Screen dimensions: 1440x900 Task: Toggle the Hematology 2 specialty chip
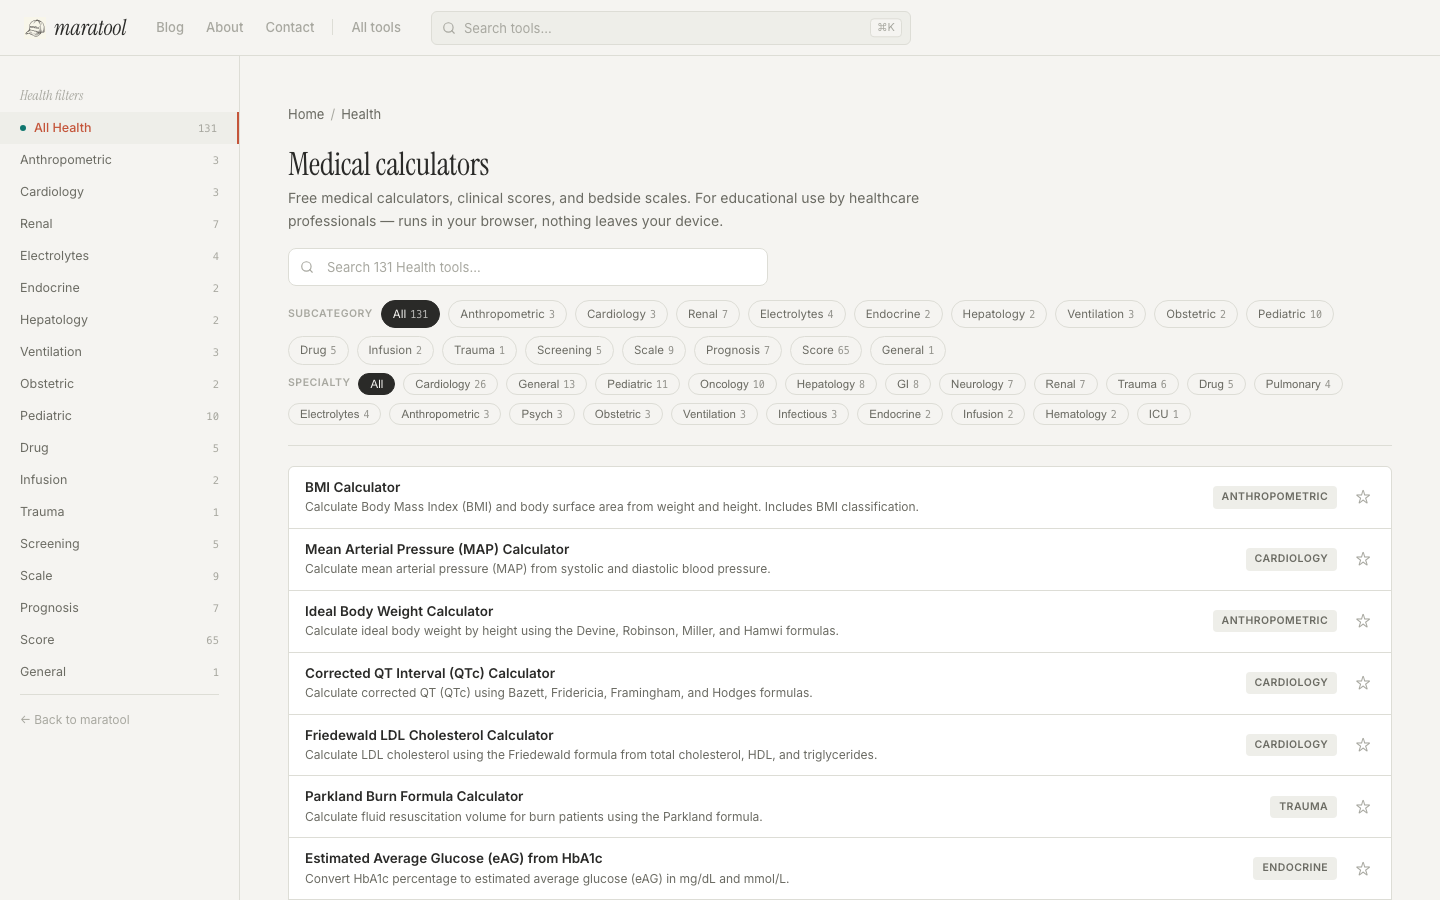[x=1081, y=414]
